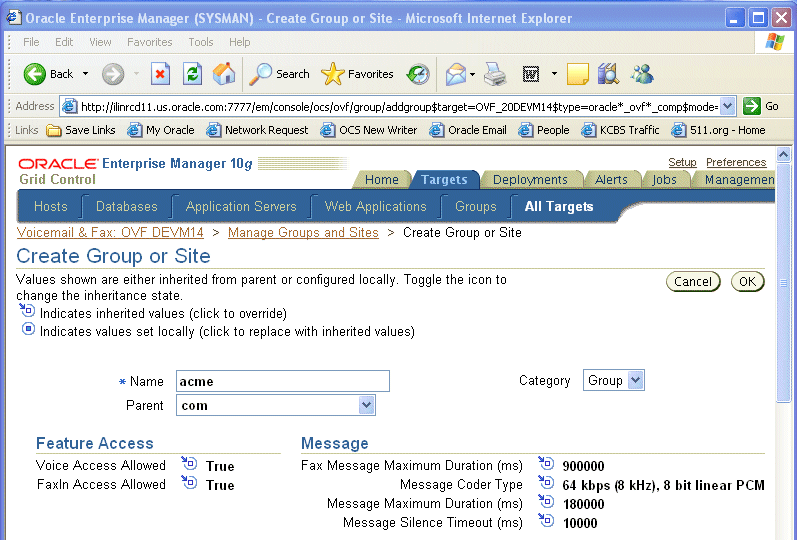797x540 pixels.
Task: Click the green Go arrow button
Action: (751, 106)
